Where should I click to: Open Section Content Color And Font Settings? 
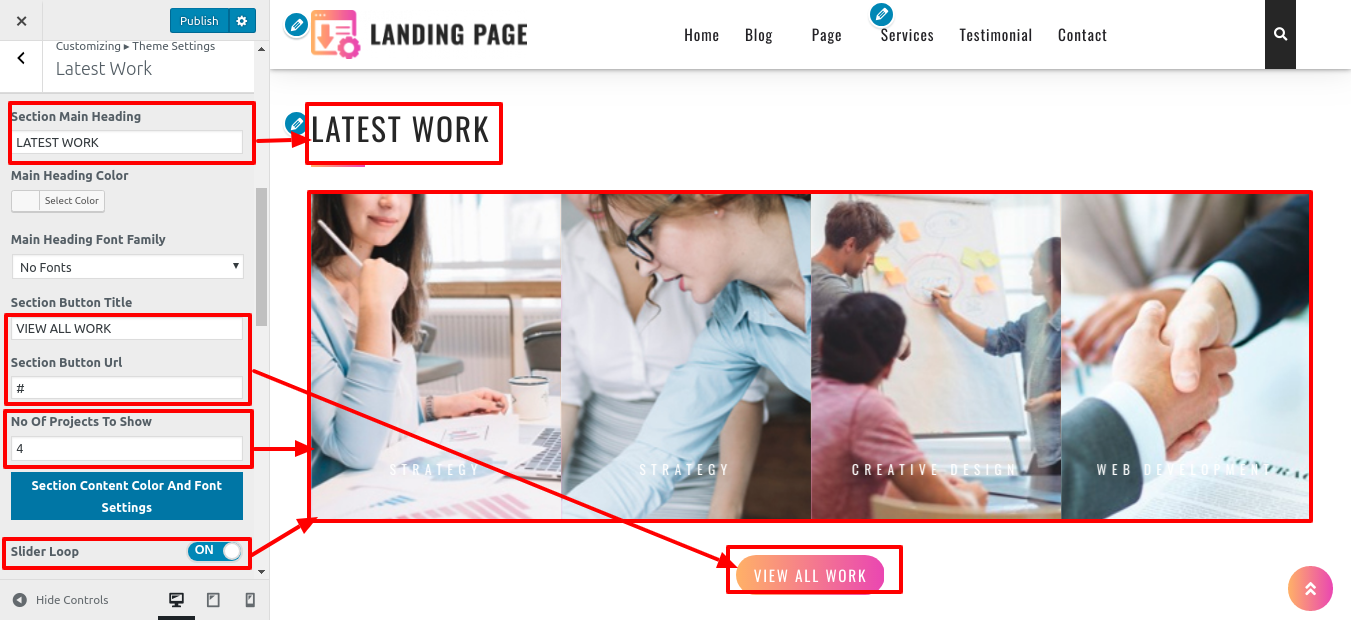pyautogui.click(x=127, y=496)
